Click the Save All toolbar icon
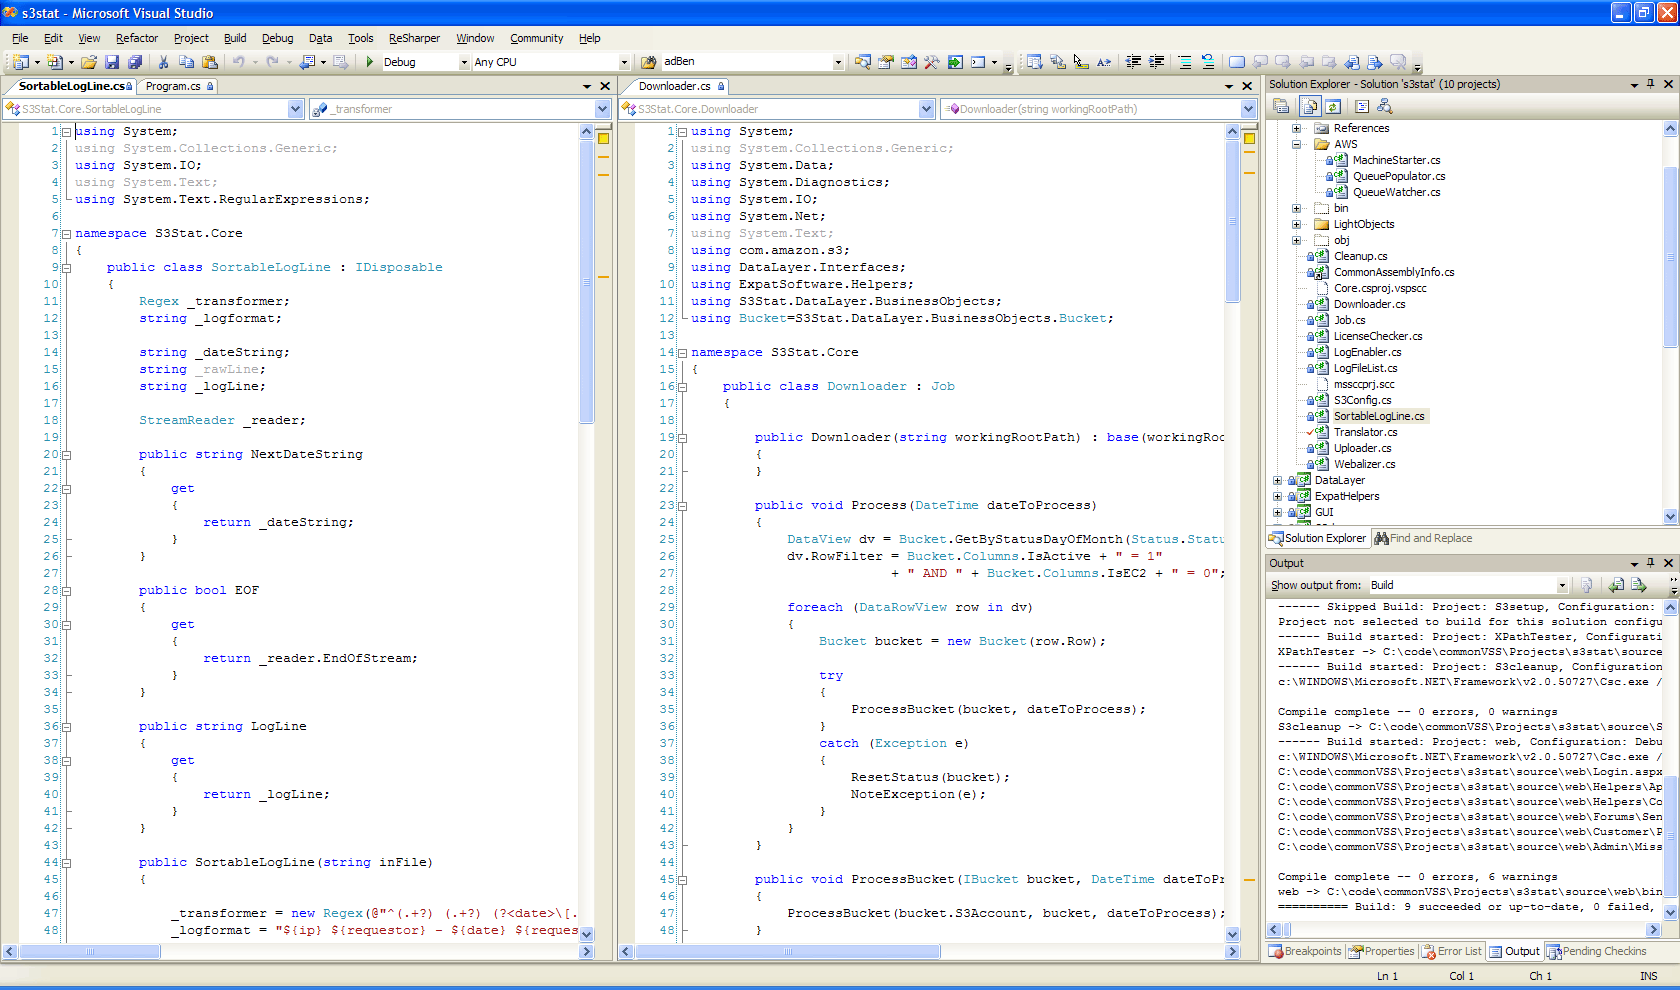Screen dimensions: 1680x990 click(x=135, y=62)
